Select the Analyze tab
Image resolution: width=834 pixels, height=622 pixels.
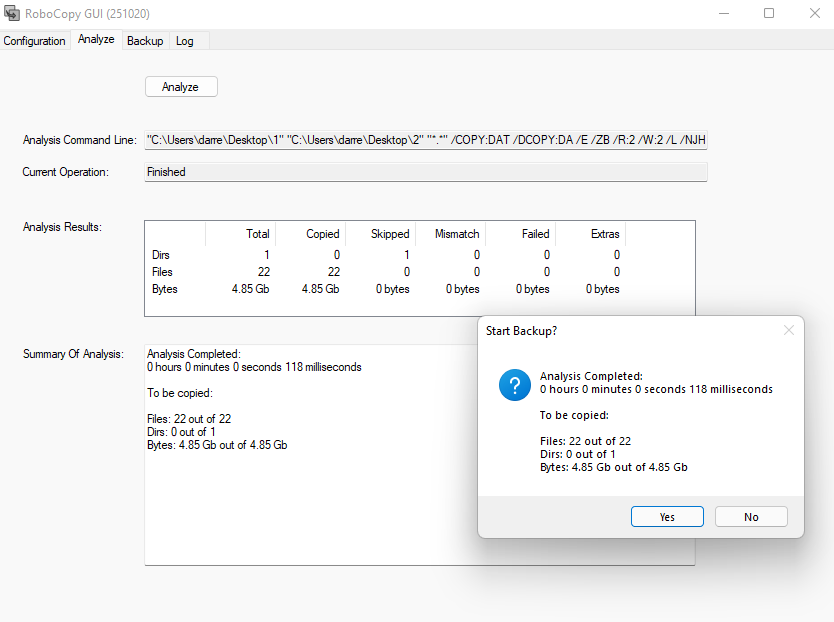tap(96, 39)
